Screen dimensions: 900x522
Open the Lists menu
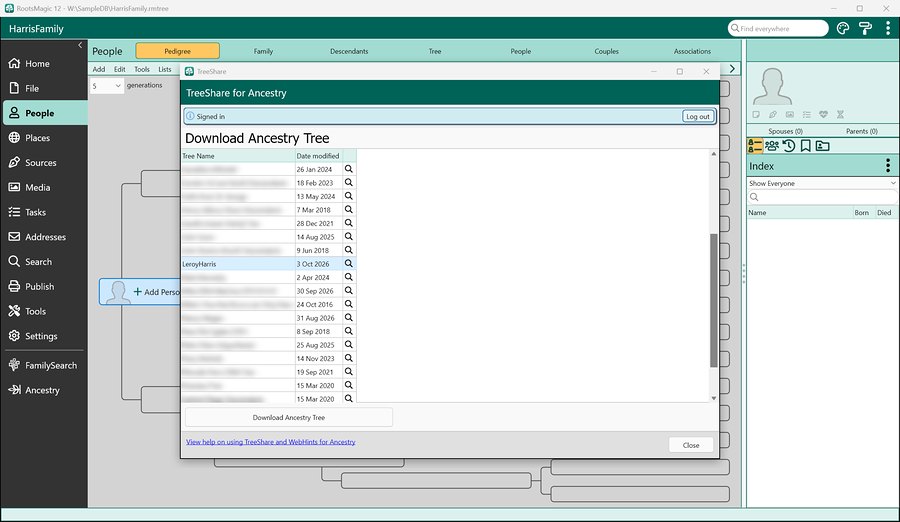click(165, 69)
